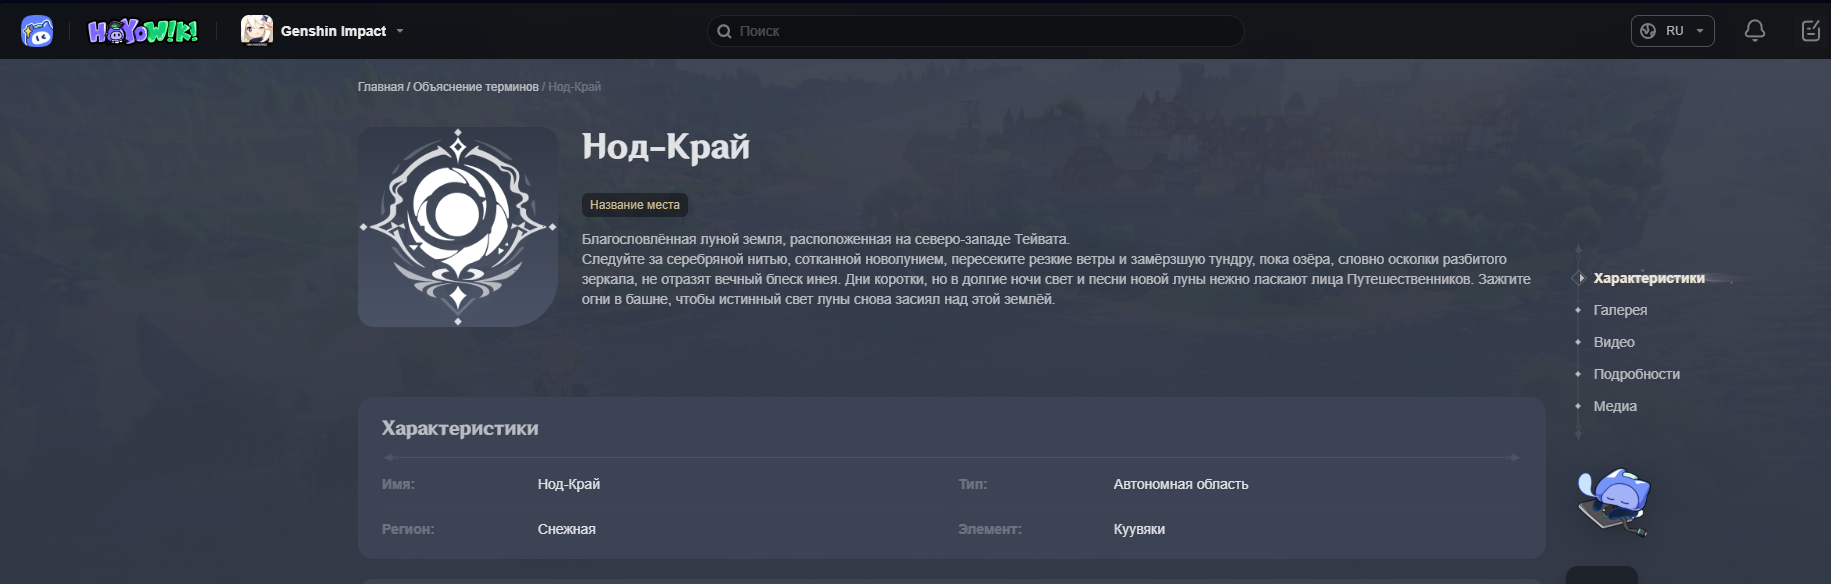This screenshot has width=1831, height=584.
Task: Click the Имя value Нод-Край
Action: click(x=569, y=484)
